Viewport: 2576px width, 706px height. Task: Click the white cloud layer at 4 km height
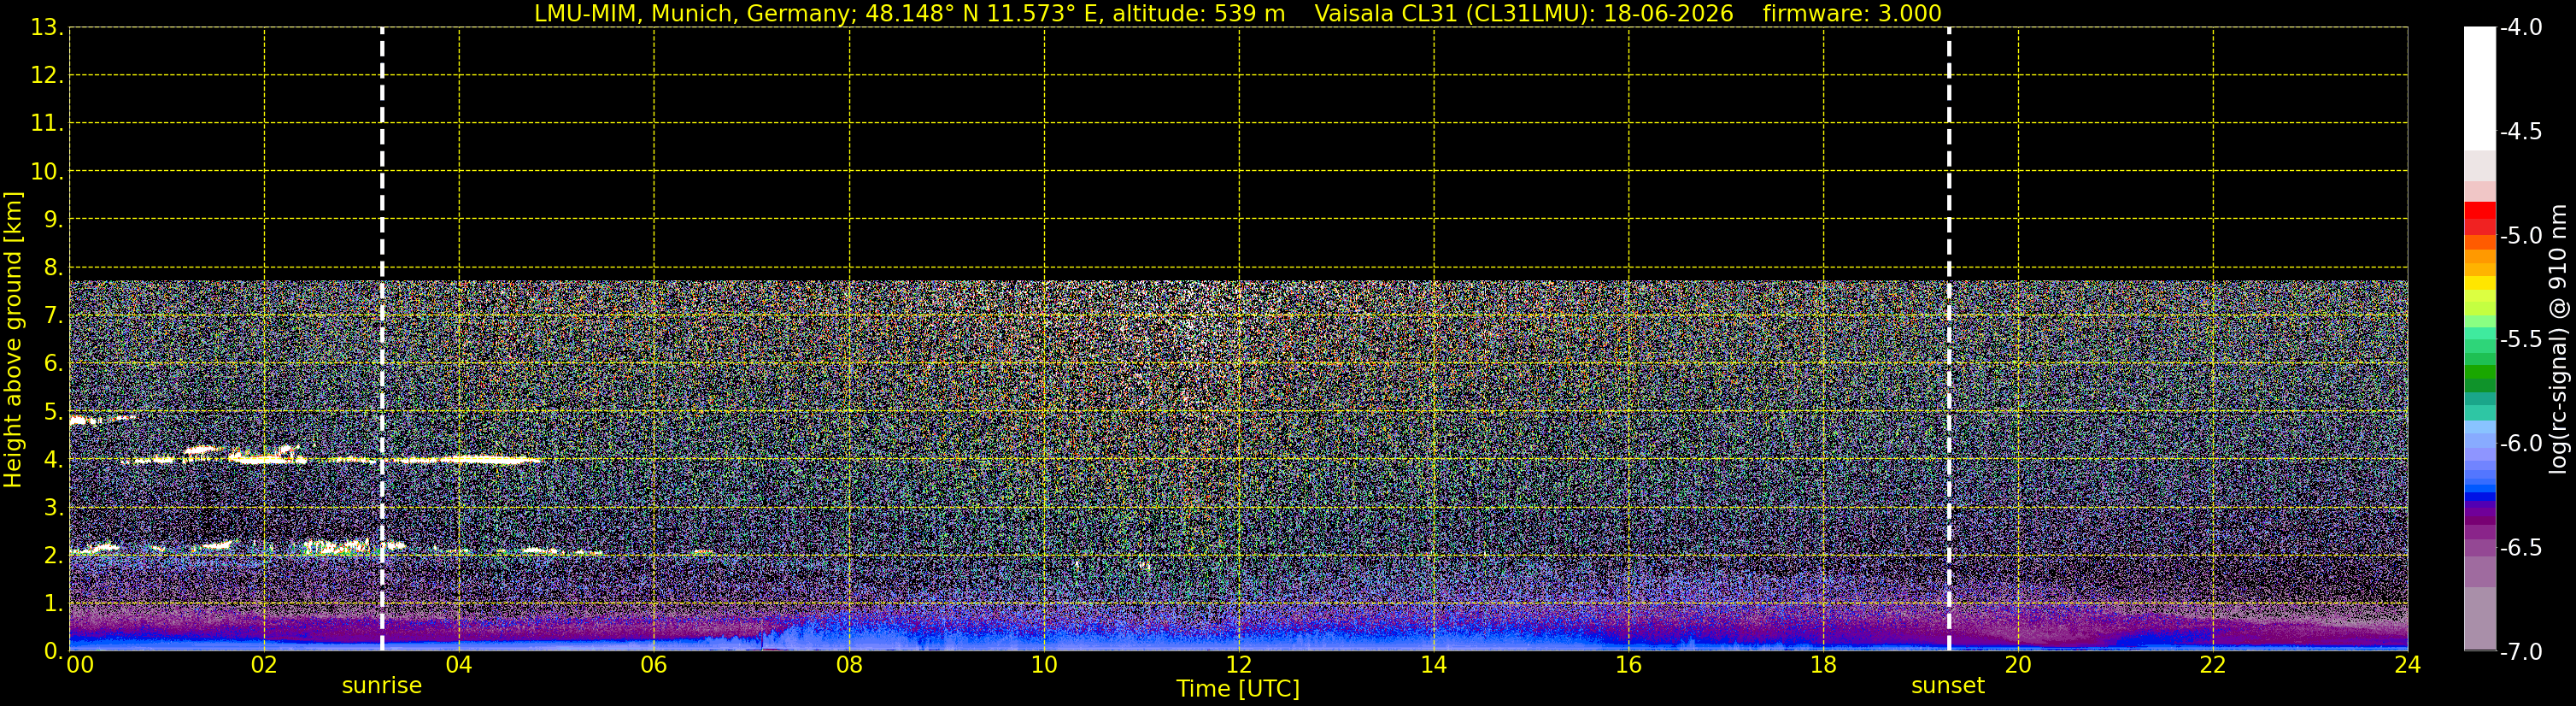tap(330, 459)
